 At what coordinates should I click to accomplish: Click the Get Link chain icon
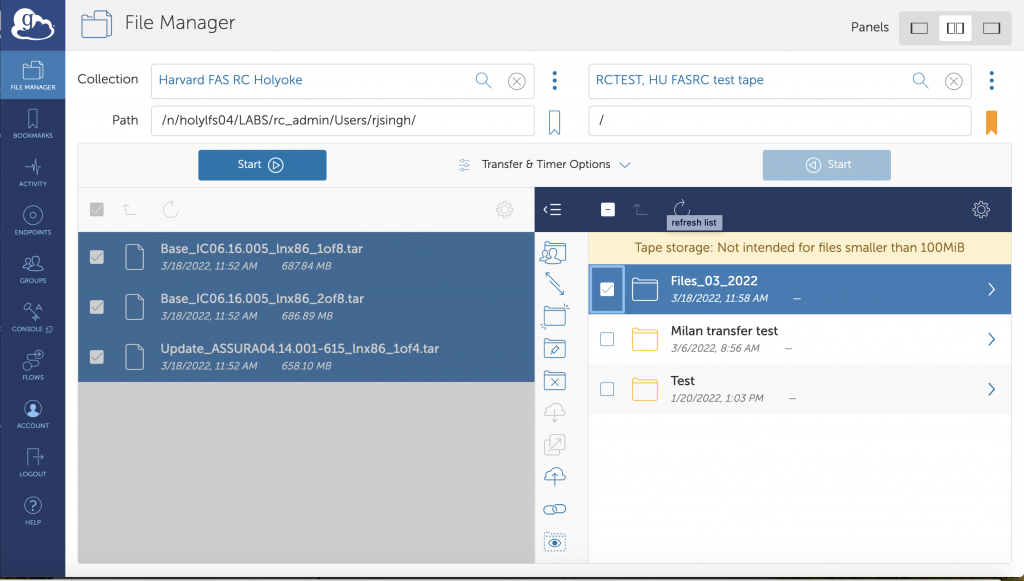pos(554,509)
